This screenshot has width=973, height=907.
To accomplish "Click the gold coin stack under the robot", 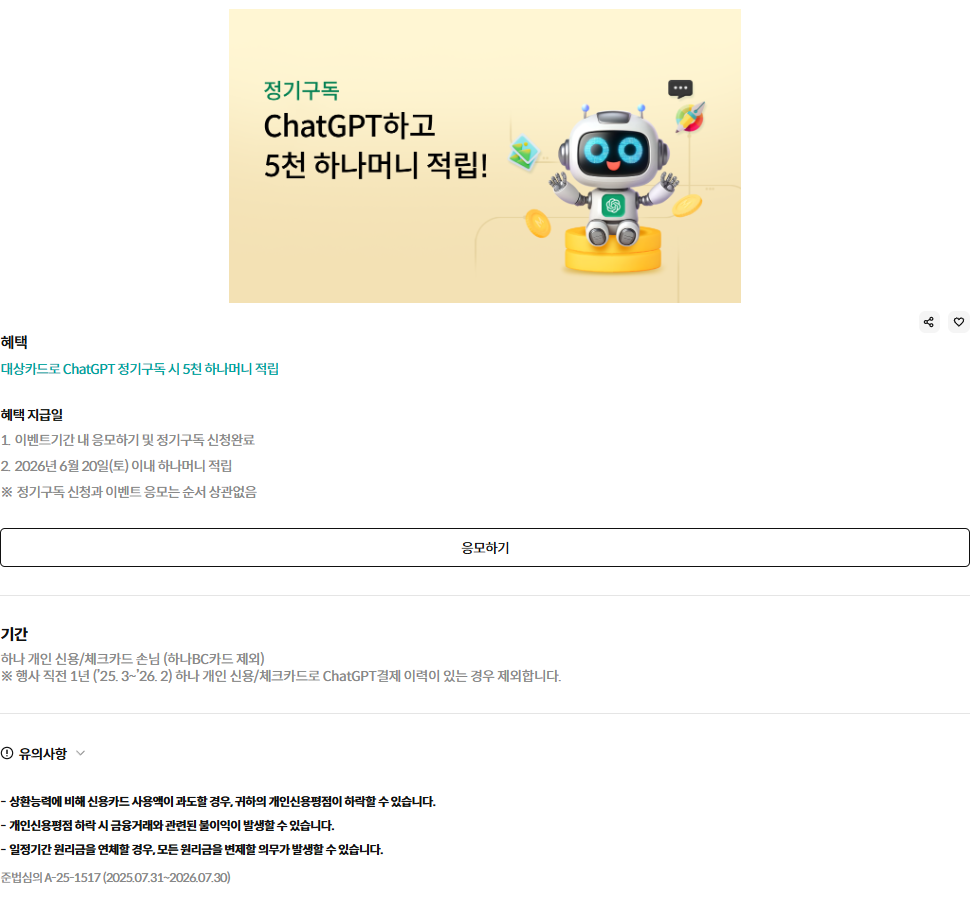I will click(613, 250).
